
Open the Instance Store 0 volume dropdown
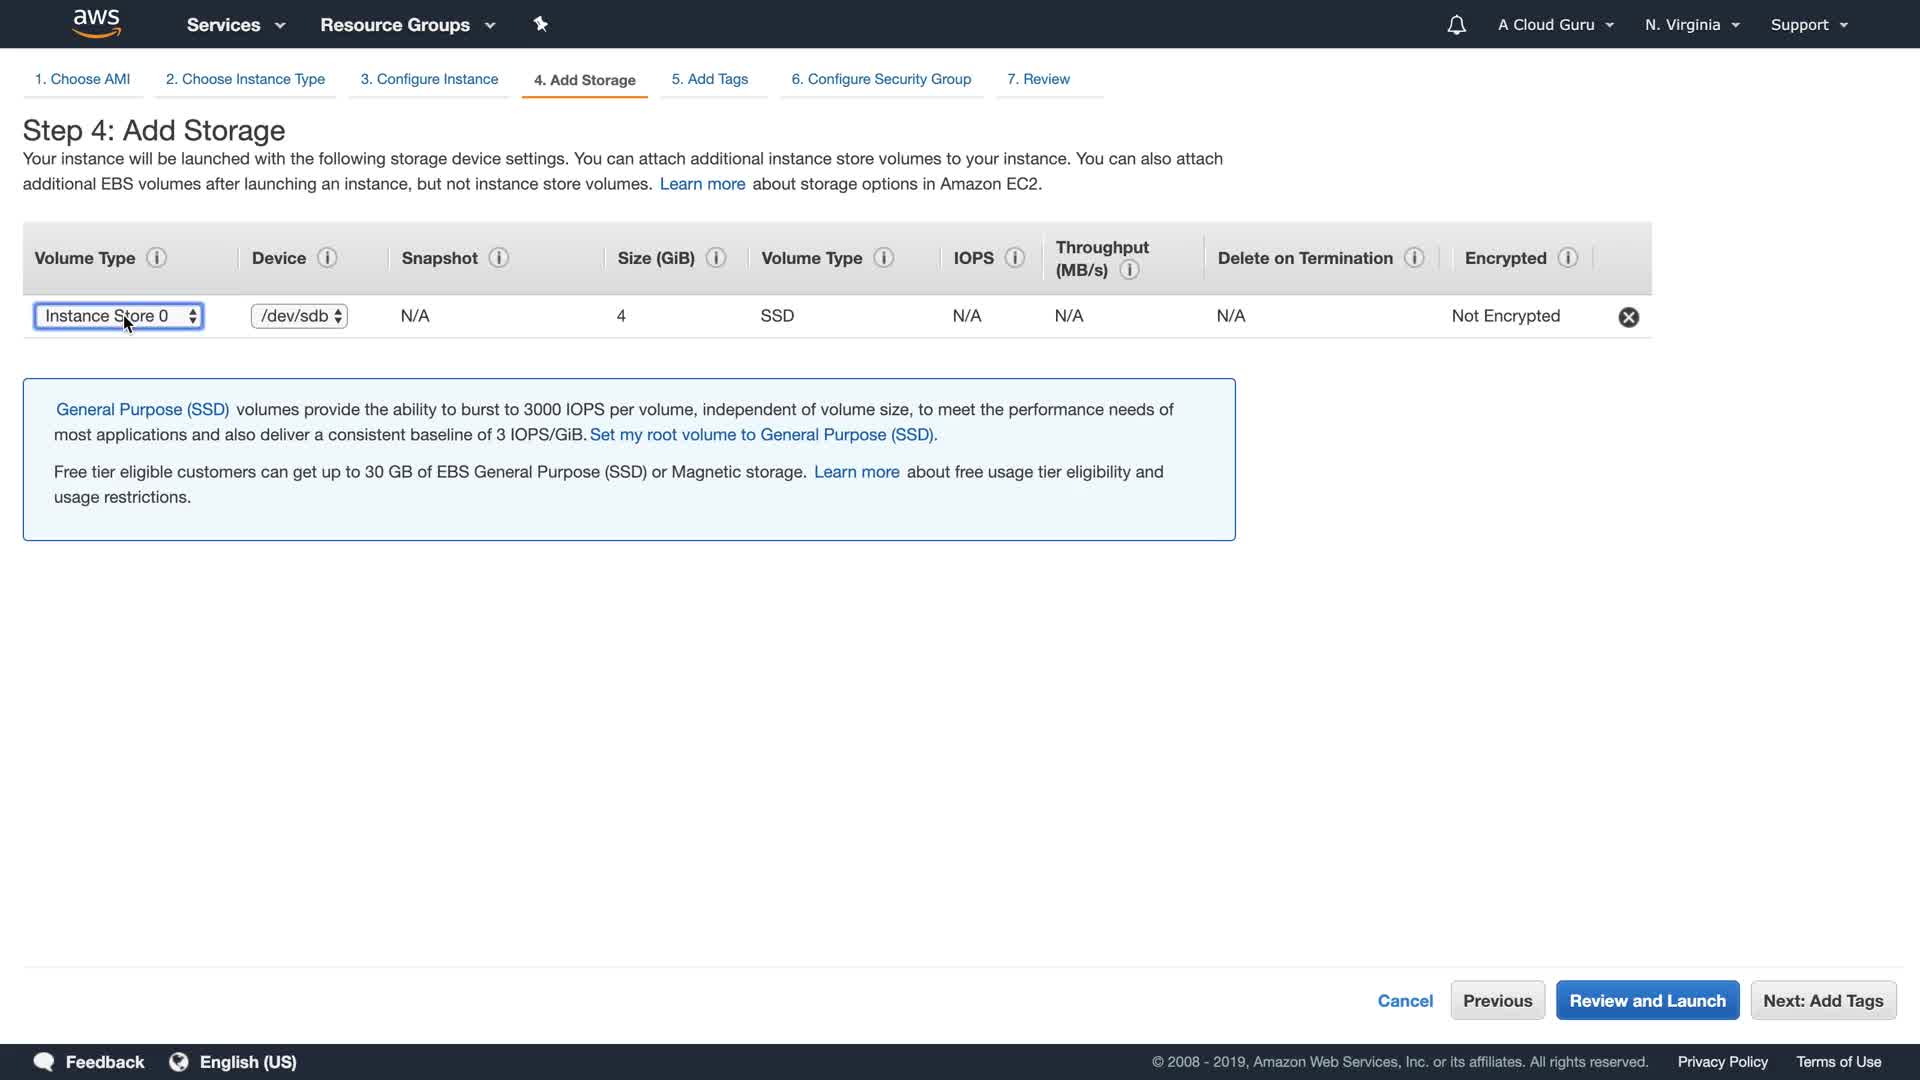[x=119, y=316]
